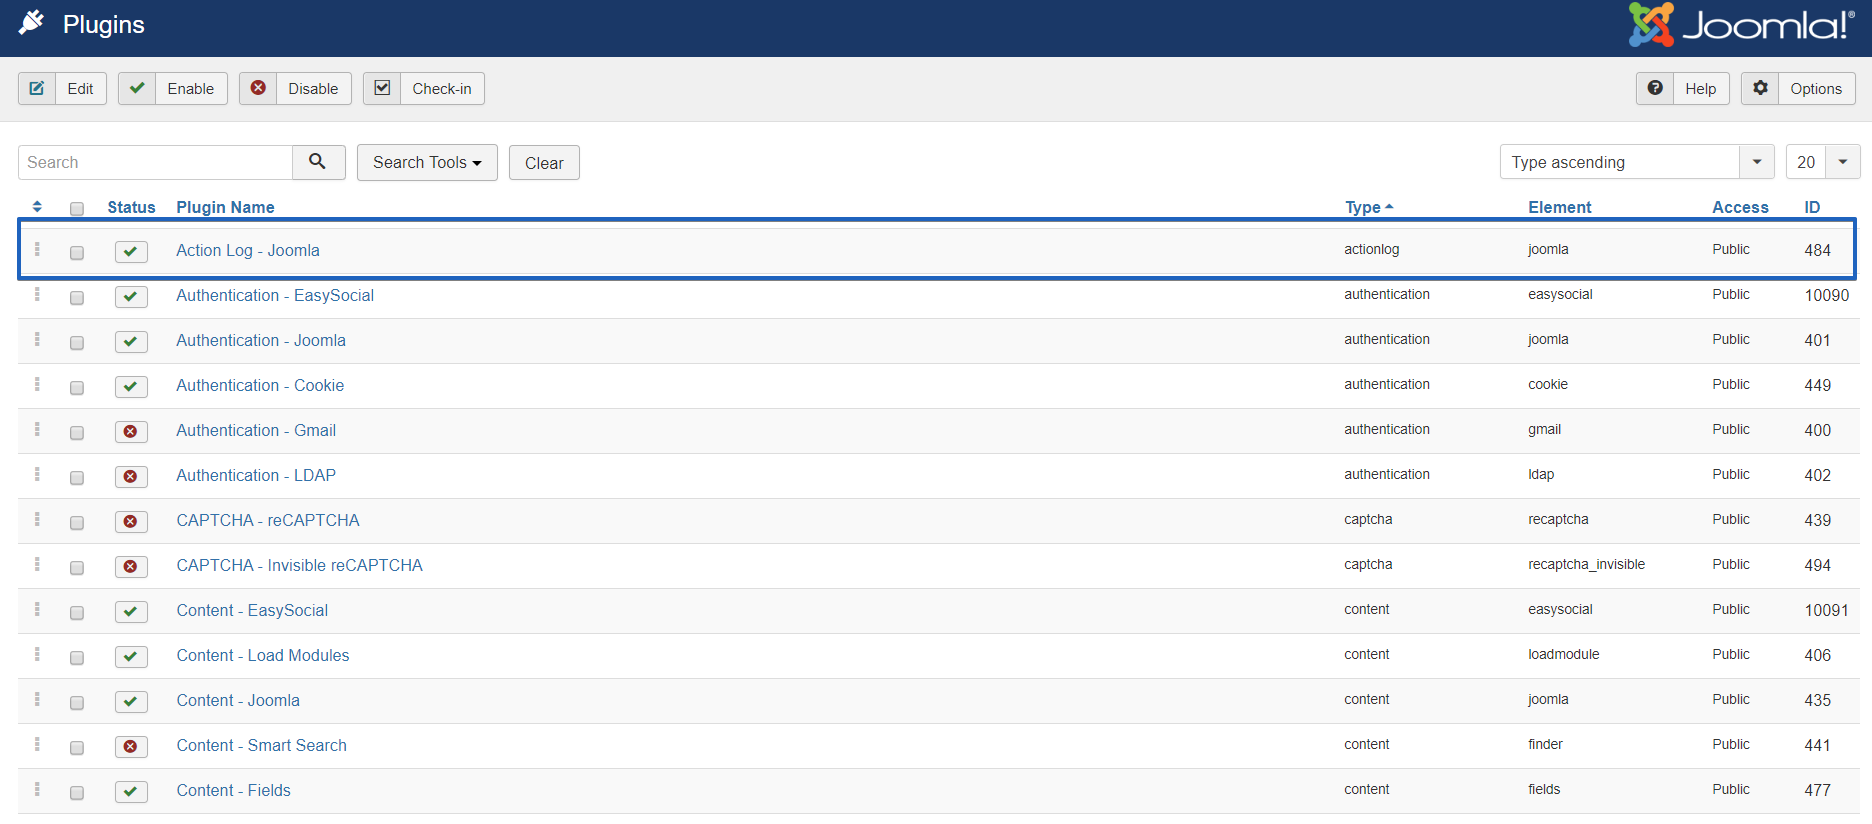Enable CAPTCHA - Invisible reCAPTCHA status icon

pyautogui.click(x=131, y=567)
